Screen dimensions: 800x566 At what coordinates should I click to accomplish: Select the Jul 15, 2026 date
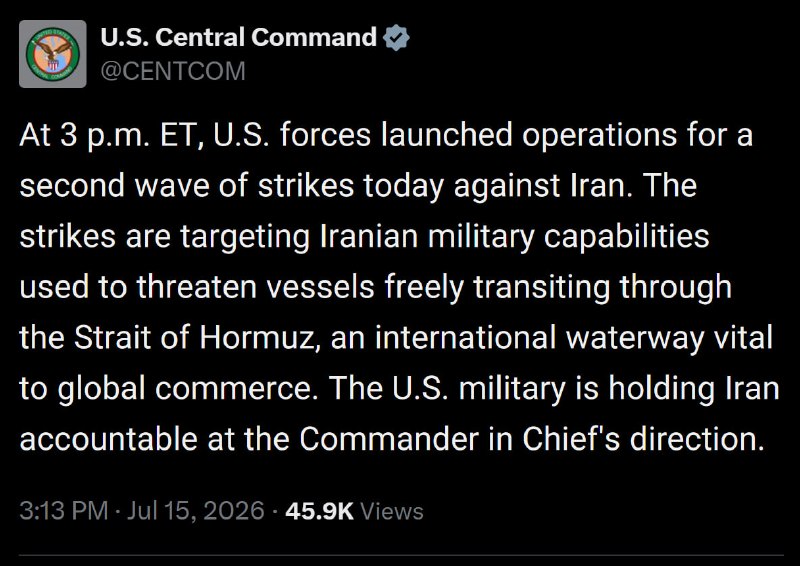(195, 511)
